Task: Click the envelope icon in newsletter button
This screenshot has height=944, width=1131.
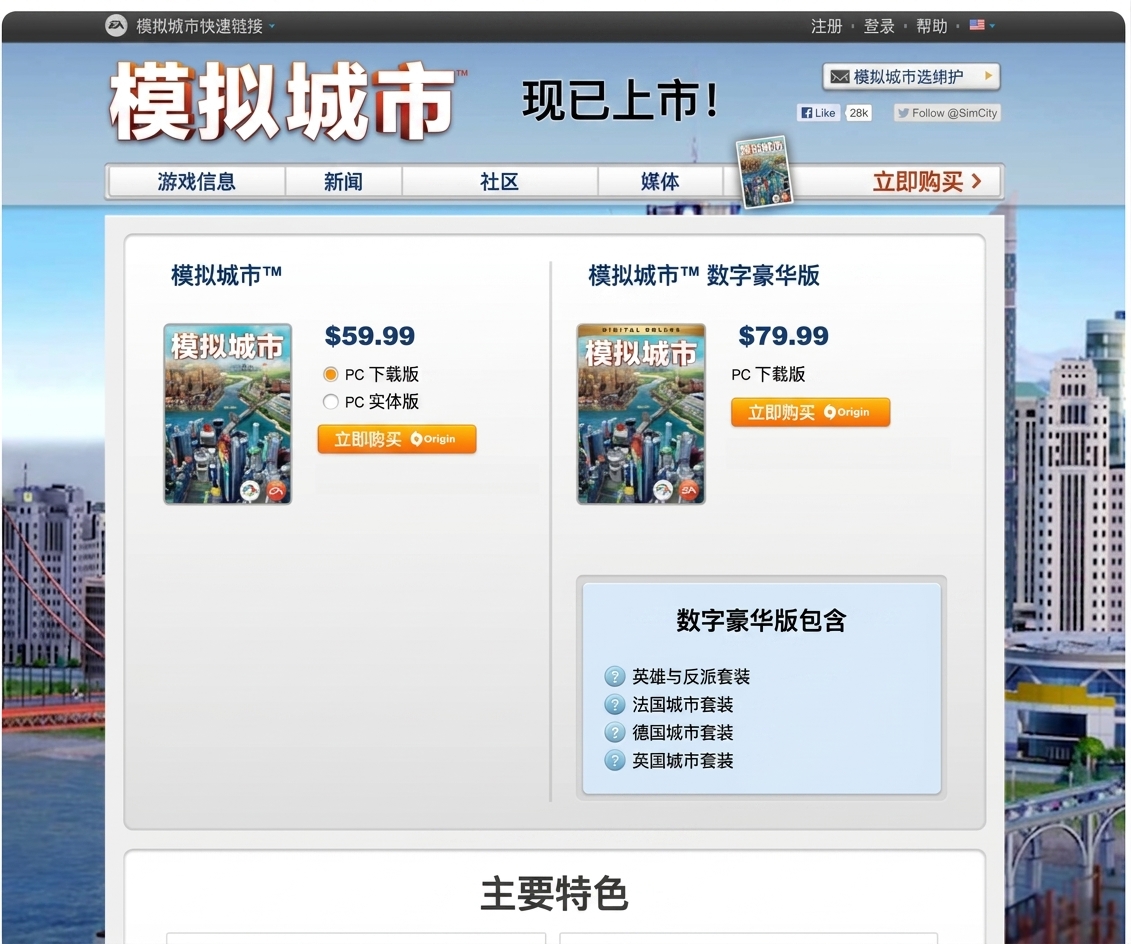Action: coord(840,76)
